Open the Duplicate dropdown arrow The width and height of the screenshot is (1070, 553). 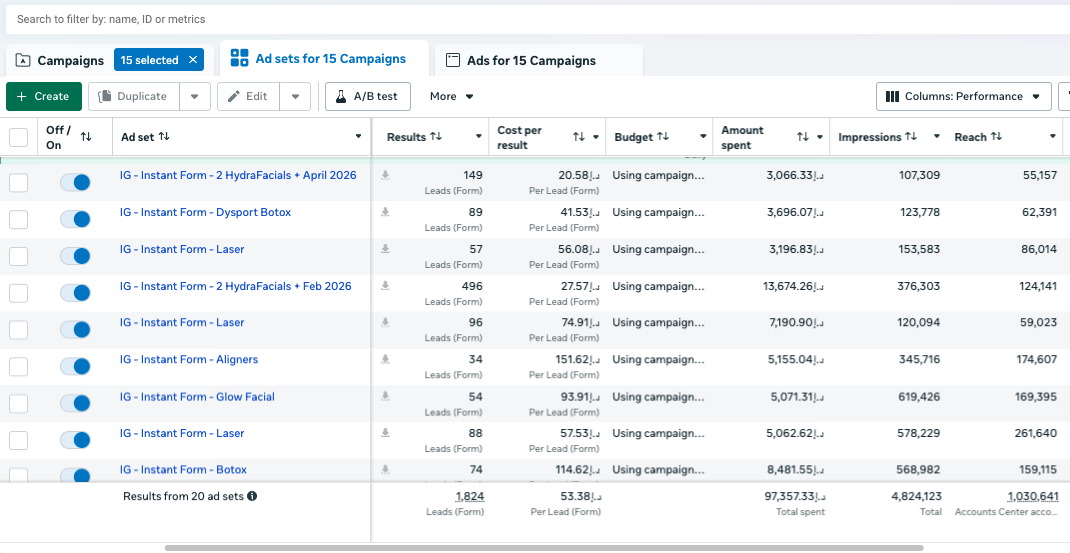coord(195,96)
